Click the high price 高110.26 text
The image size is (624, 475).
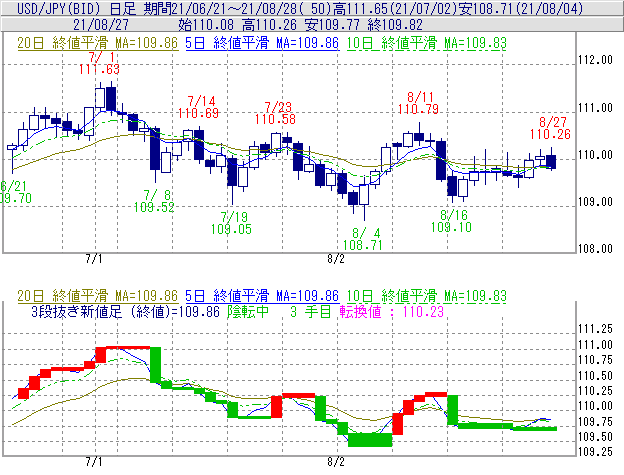tap(269, 25)
